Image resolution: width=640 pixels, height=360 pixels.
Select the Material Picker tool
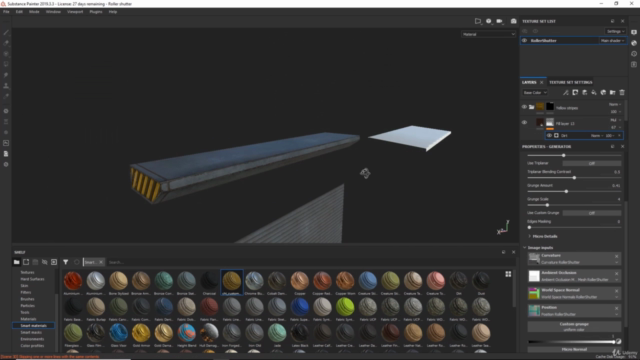[6, 96]
